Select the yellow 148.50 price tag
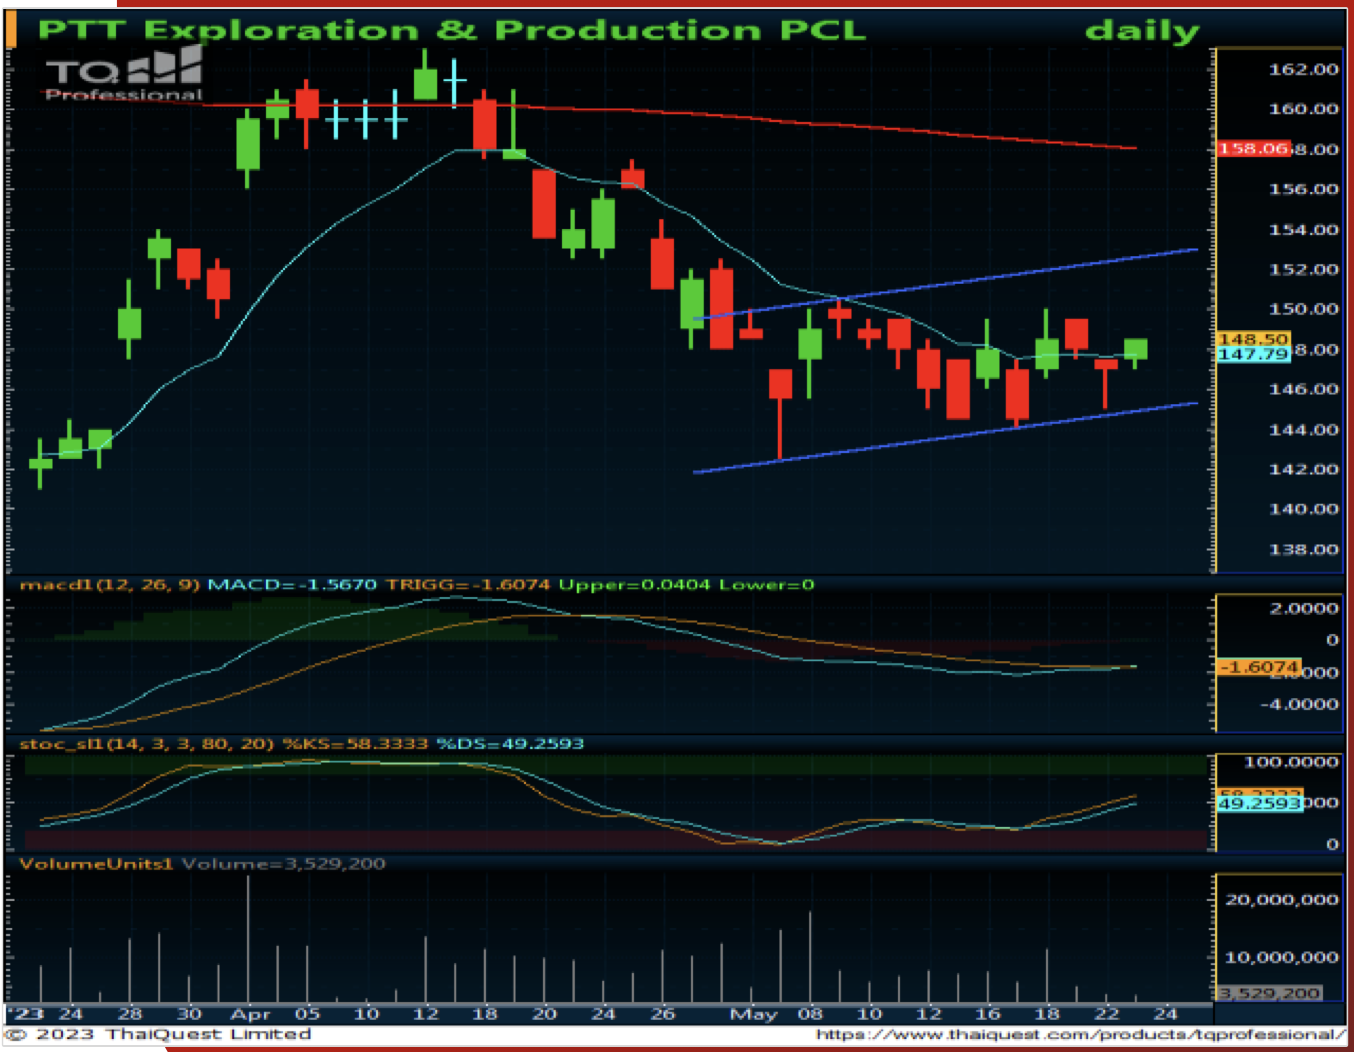This screenshot has height=1052, width=1354. click(1253, 339)
